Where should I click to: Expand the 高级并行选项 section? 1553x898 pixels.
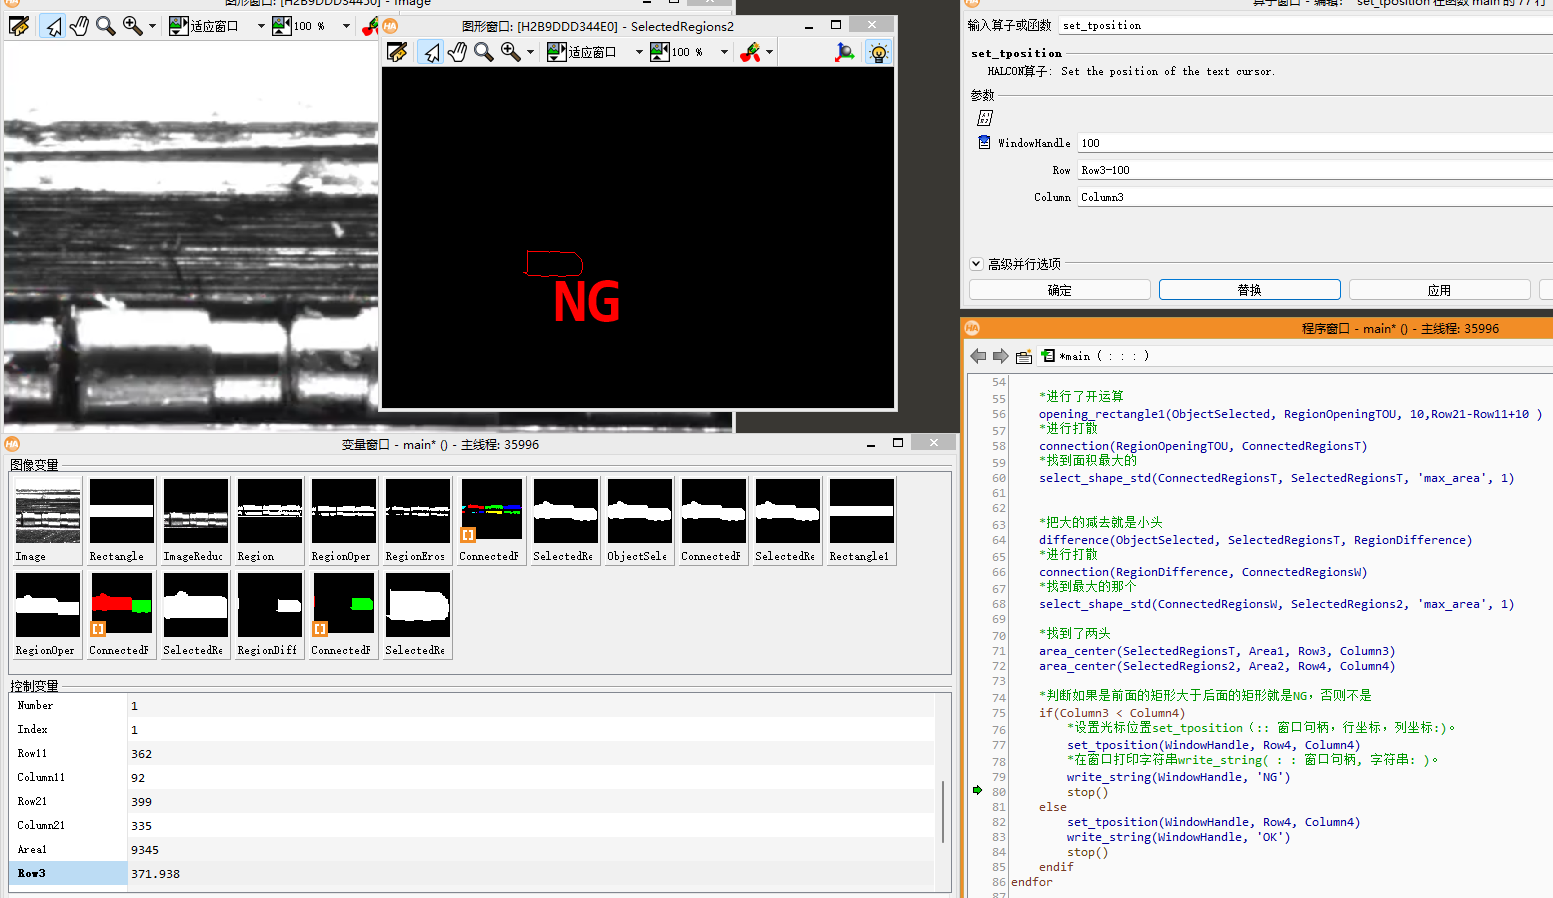[x=976, y=264]
